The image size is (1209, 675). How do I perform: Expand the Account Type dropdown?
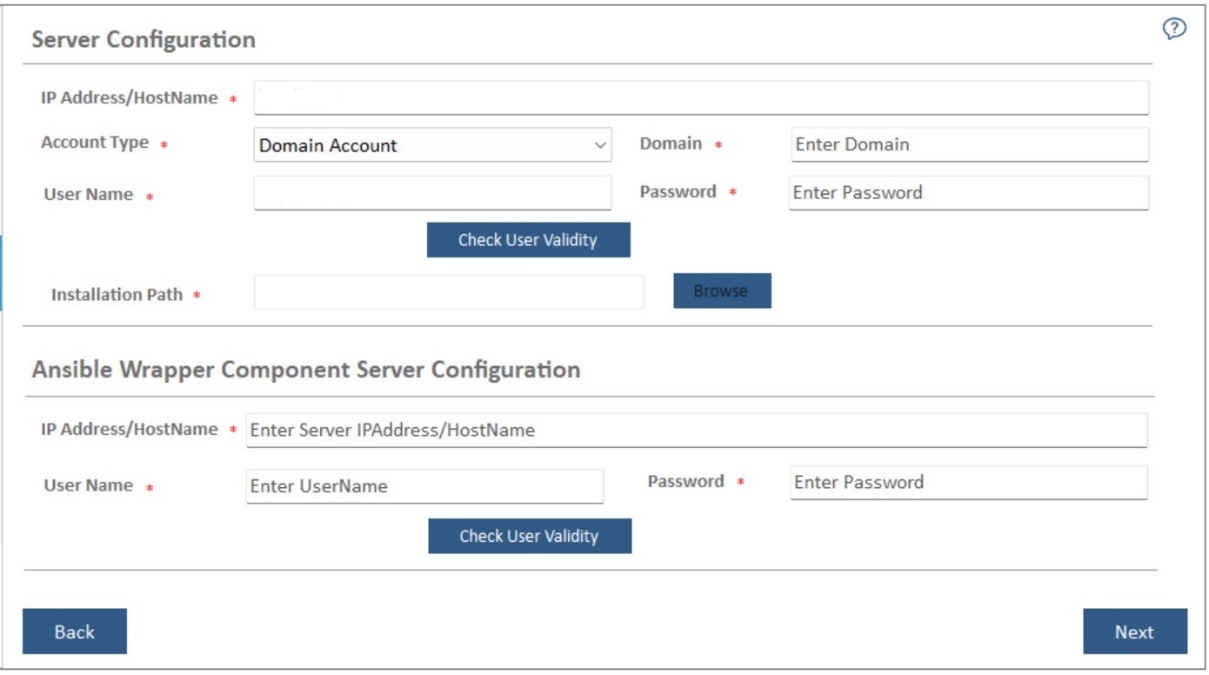(x=432, y=145)
